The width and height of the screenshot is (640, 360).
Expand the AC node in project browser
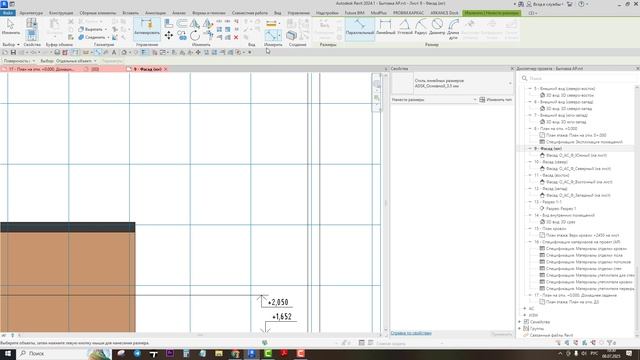(x=525, y=309)
